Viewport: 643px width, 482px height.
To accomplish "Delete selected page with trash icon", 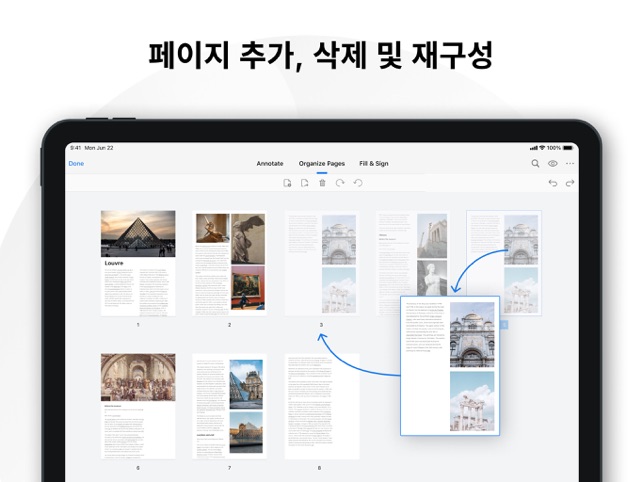I will (322, 183).
